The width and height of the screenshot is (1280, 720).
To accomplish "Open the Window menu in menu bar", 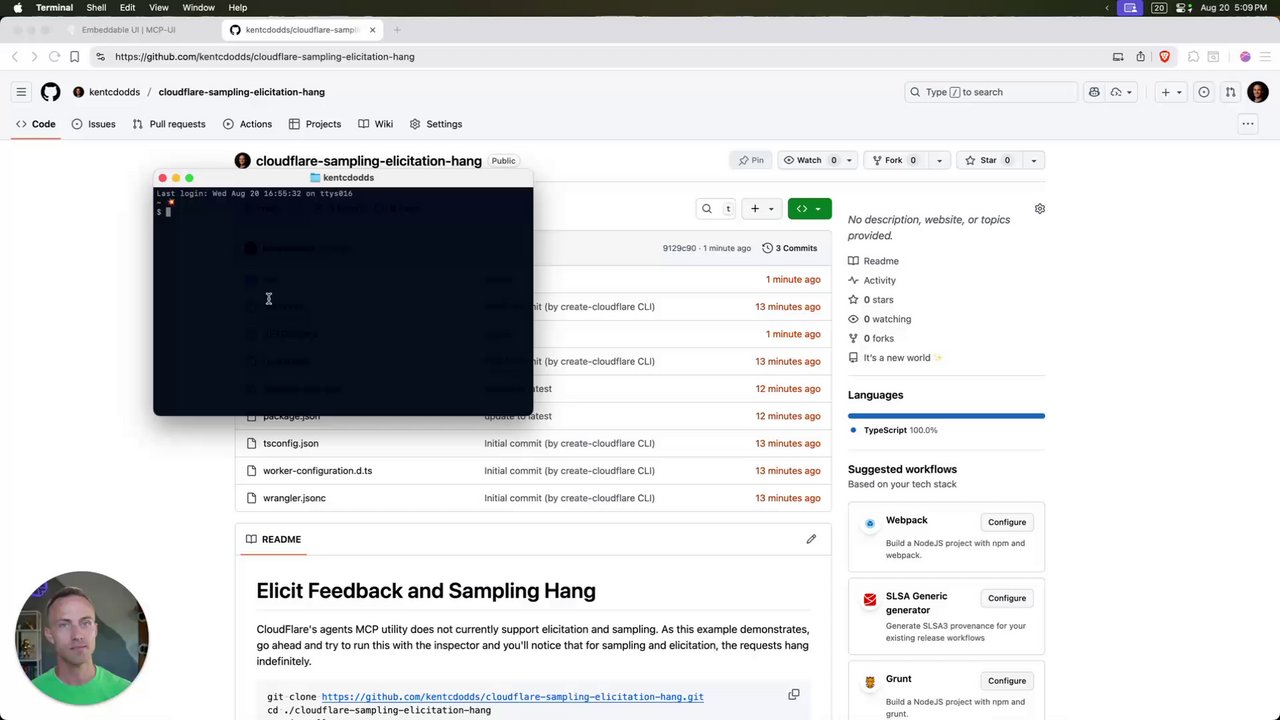I will tap(198, 8).
